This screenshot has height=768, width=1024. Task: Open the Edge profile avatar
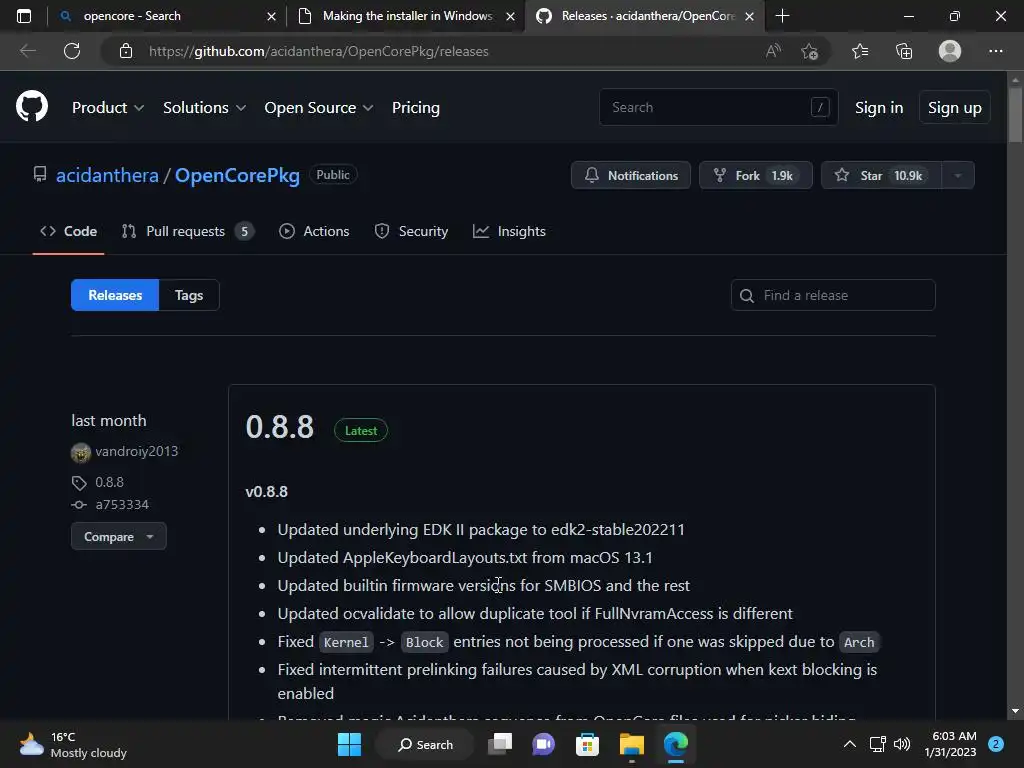(950, 51)
